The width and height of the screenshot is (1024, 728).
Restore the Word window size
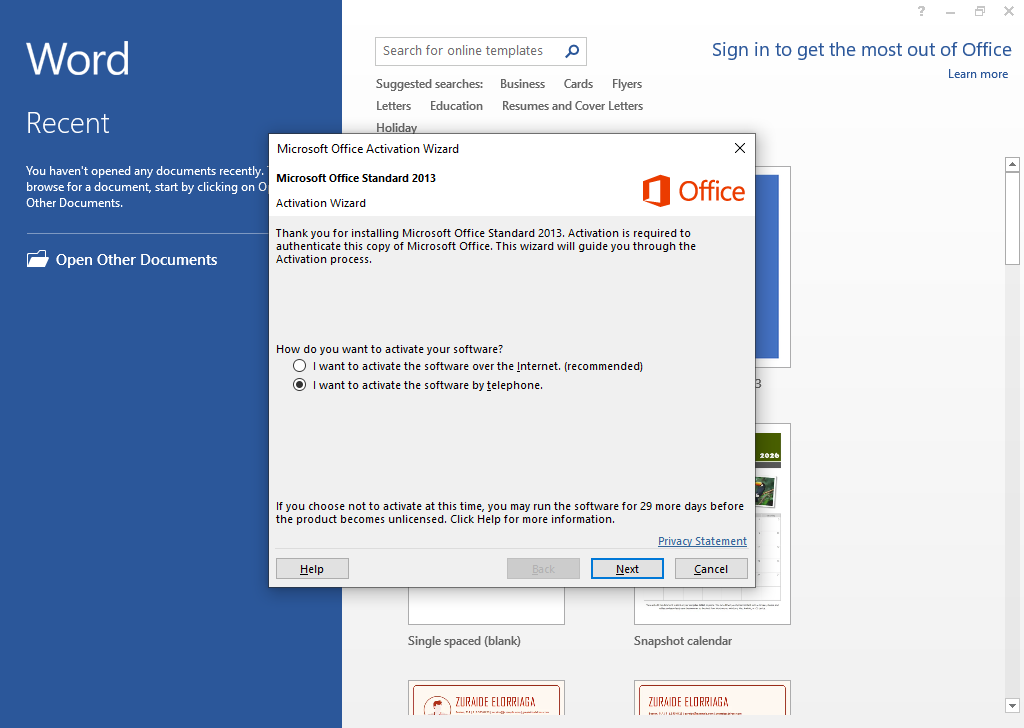pos(980,11)
